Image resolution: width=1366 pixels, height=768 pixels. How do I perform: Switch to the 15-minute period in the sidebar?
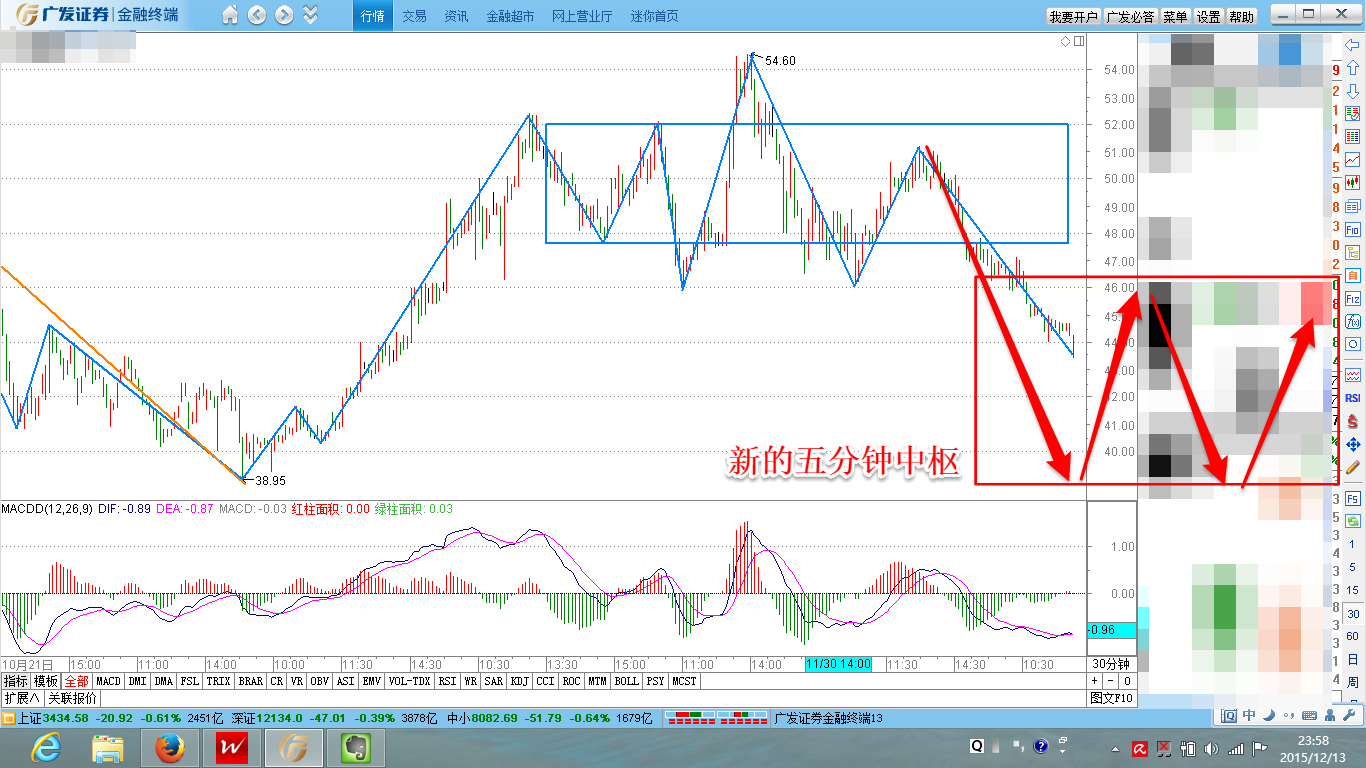(x=1352, y=589)
